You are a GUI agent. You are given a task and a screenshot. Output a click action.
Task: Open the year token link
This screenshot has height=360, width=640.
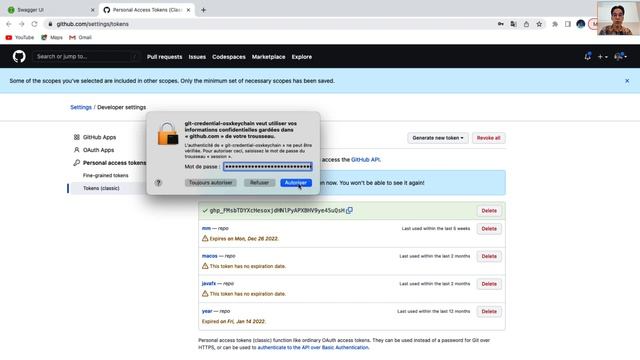tap(207, 311)
